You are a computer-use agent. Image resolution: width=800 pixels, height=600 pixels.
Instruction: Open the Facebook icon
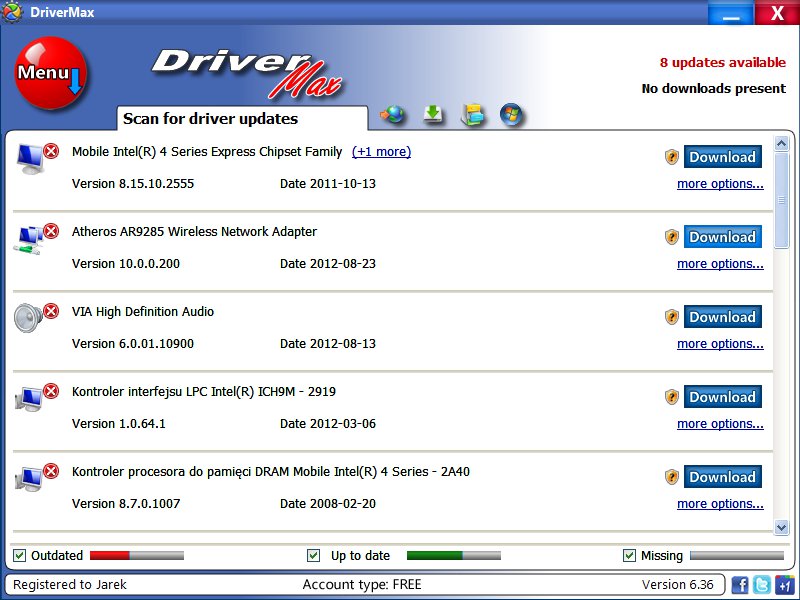pos(740,585)
